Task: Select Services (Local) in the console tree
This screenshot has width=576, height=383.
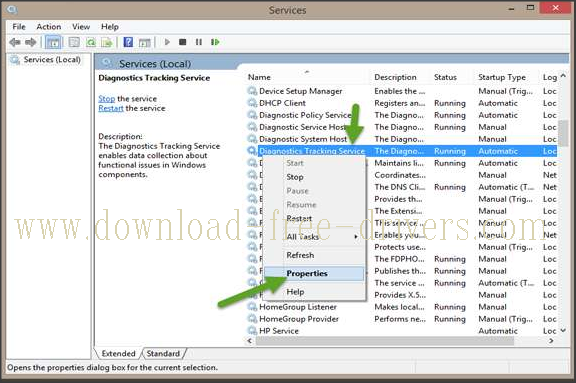Action: point(52,59)
